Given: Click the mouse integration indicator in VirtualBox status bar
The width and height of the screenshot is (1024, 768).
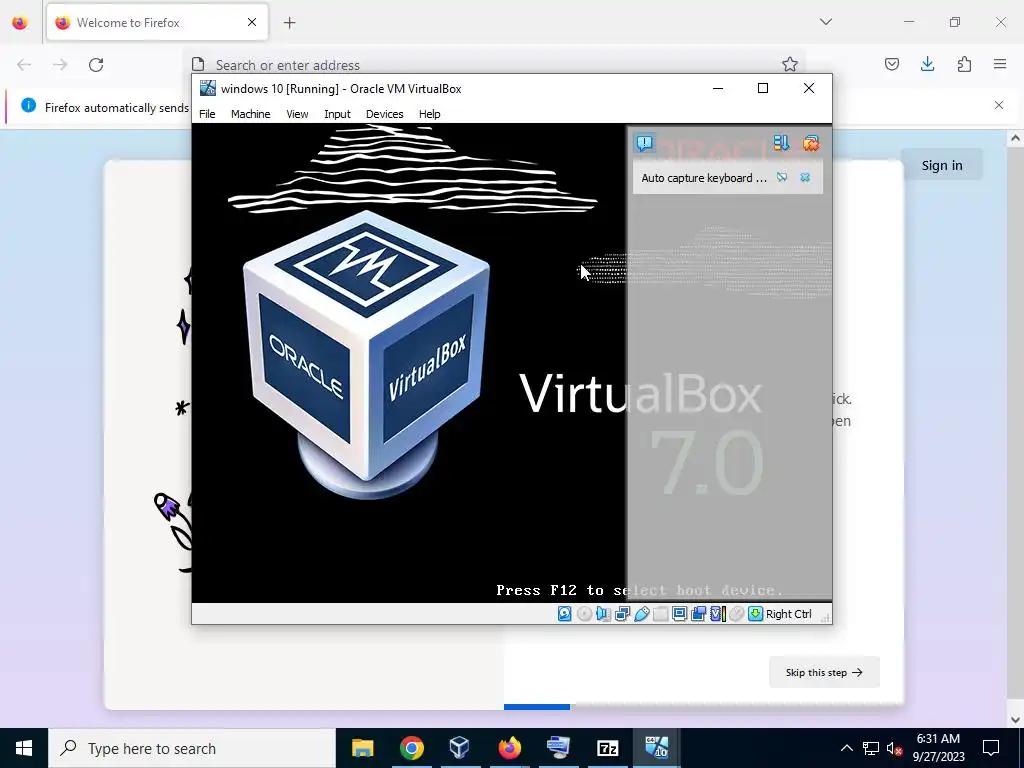Looking at the screenshot, I should [x=737, y=614].
